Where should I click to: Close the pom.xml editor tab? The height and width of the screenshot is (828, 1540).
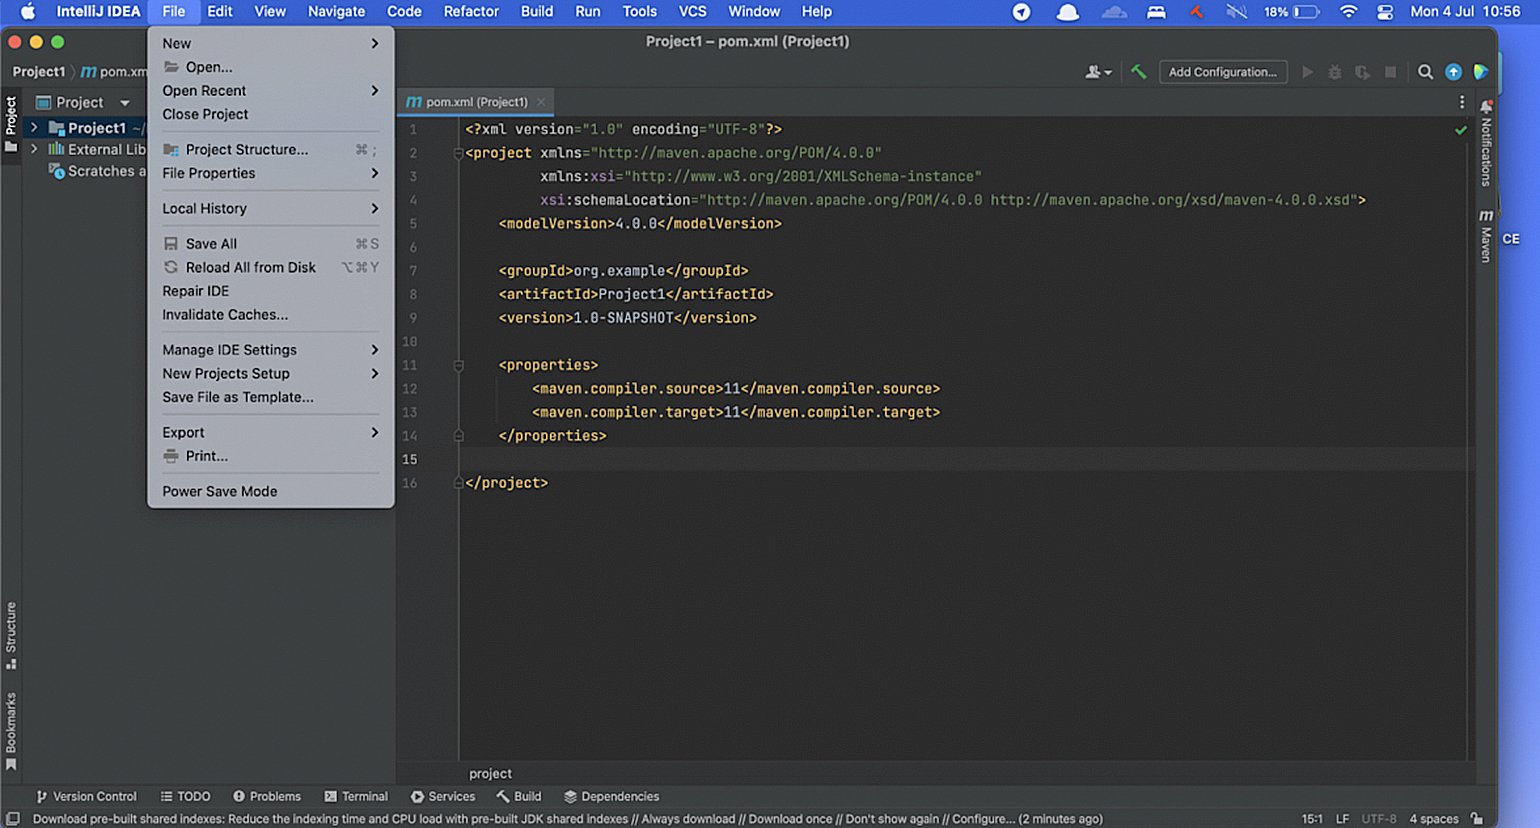[x=541, y=102]
